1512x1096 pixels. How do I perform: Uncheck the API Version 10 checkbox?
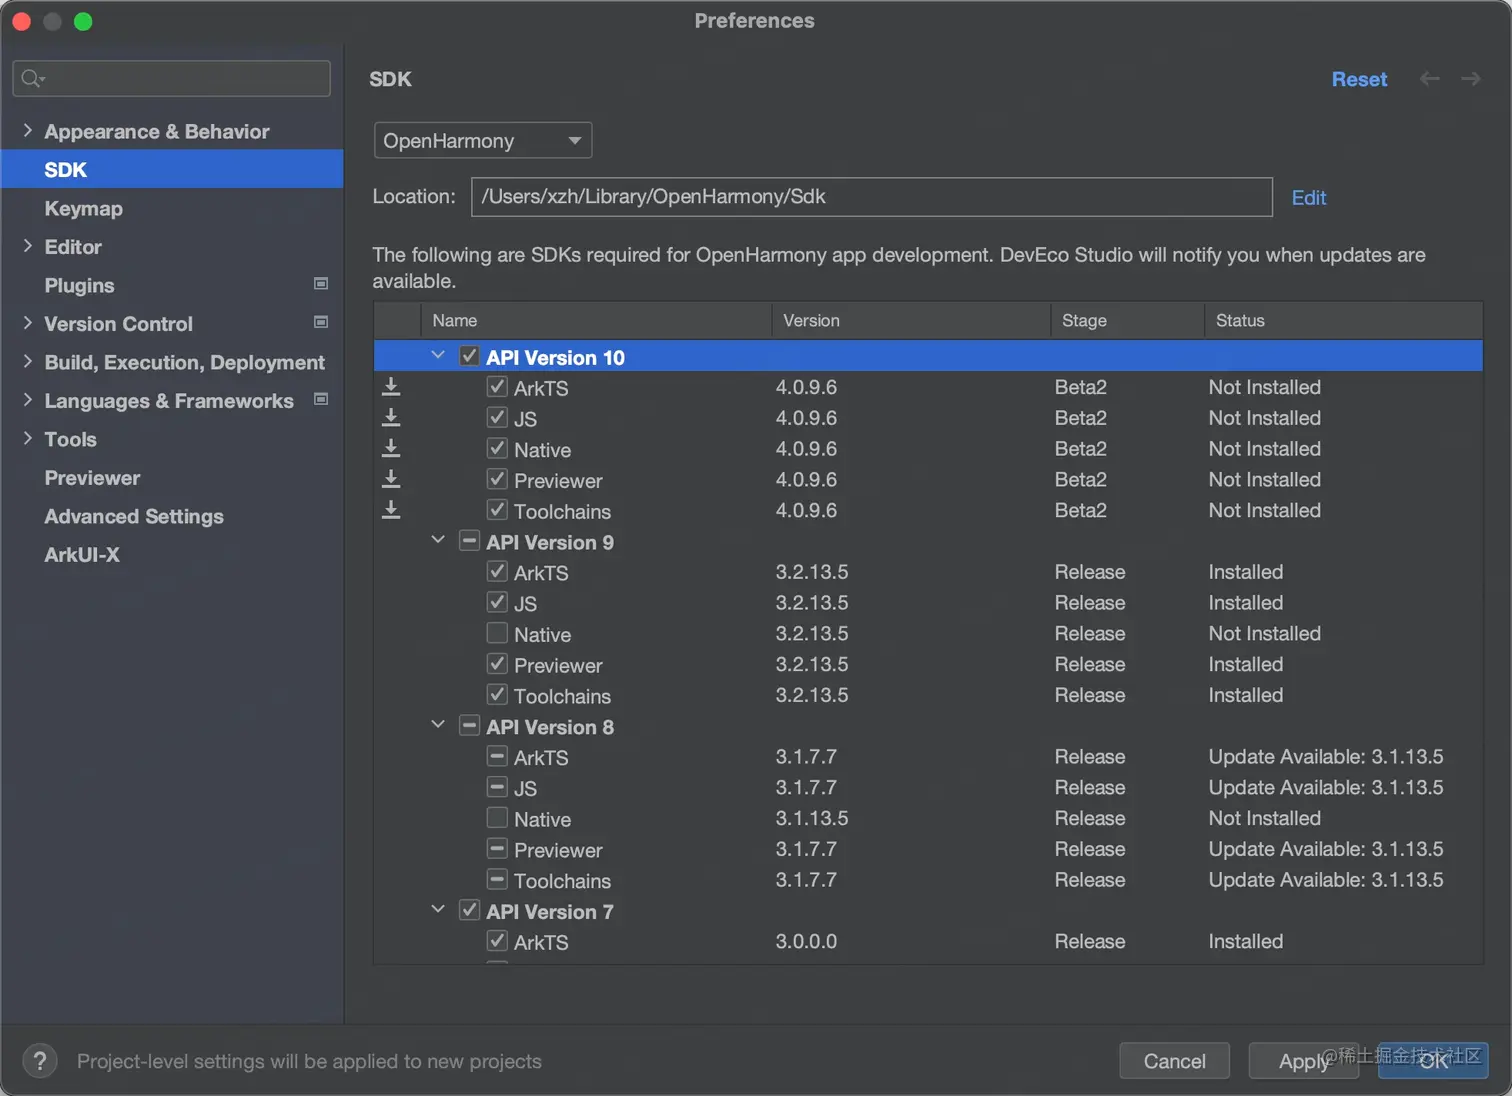pos(469,356)
